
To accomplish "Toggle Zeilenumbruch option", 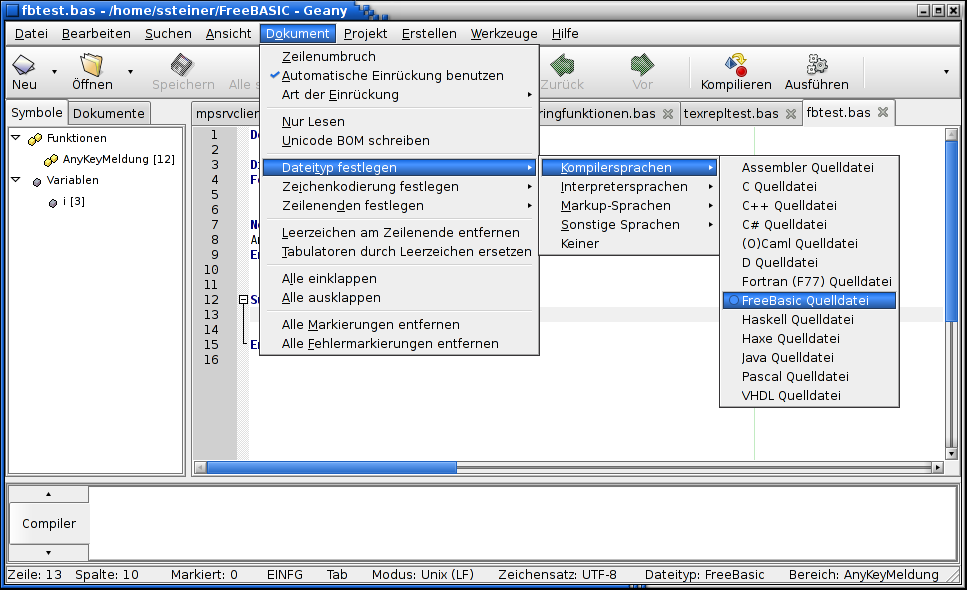I will pos(400,57).
